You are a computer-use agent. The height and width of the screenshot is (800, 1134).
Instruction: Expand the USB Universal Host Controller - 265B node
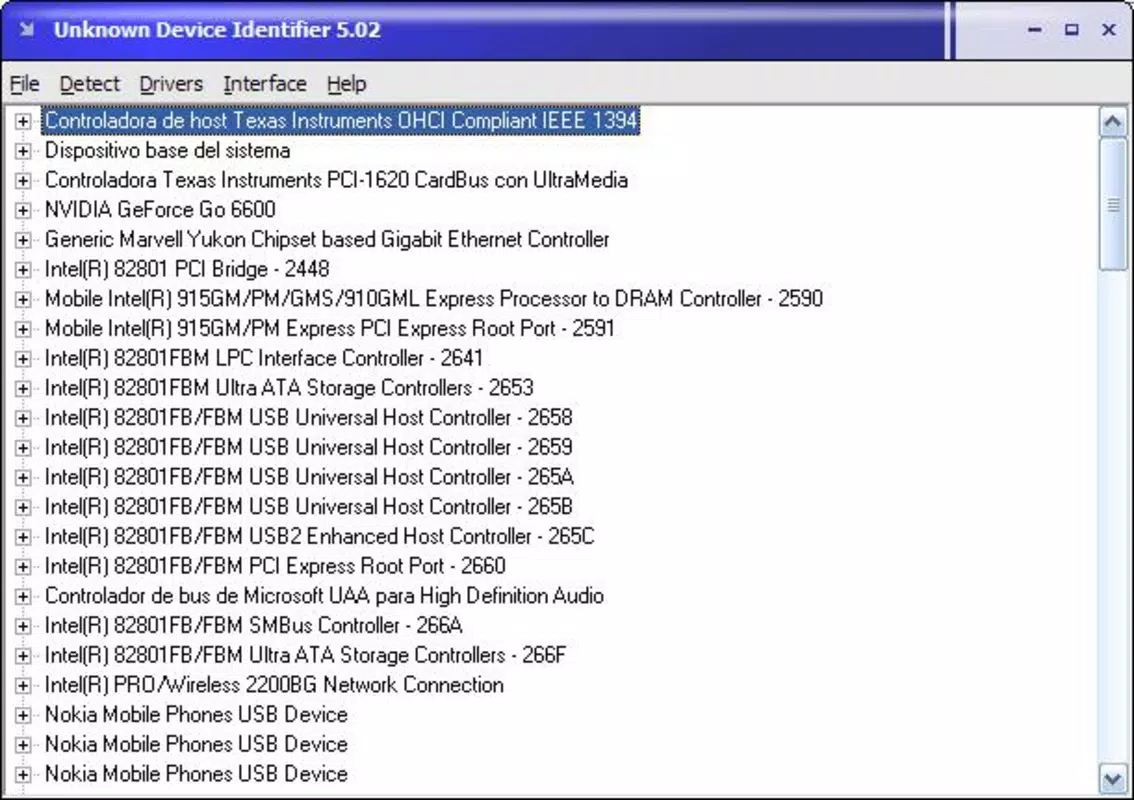coord(23,506)
